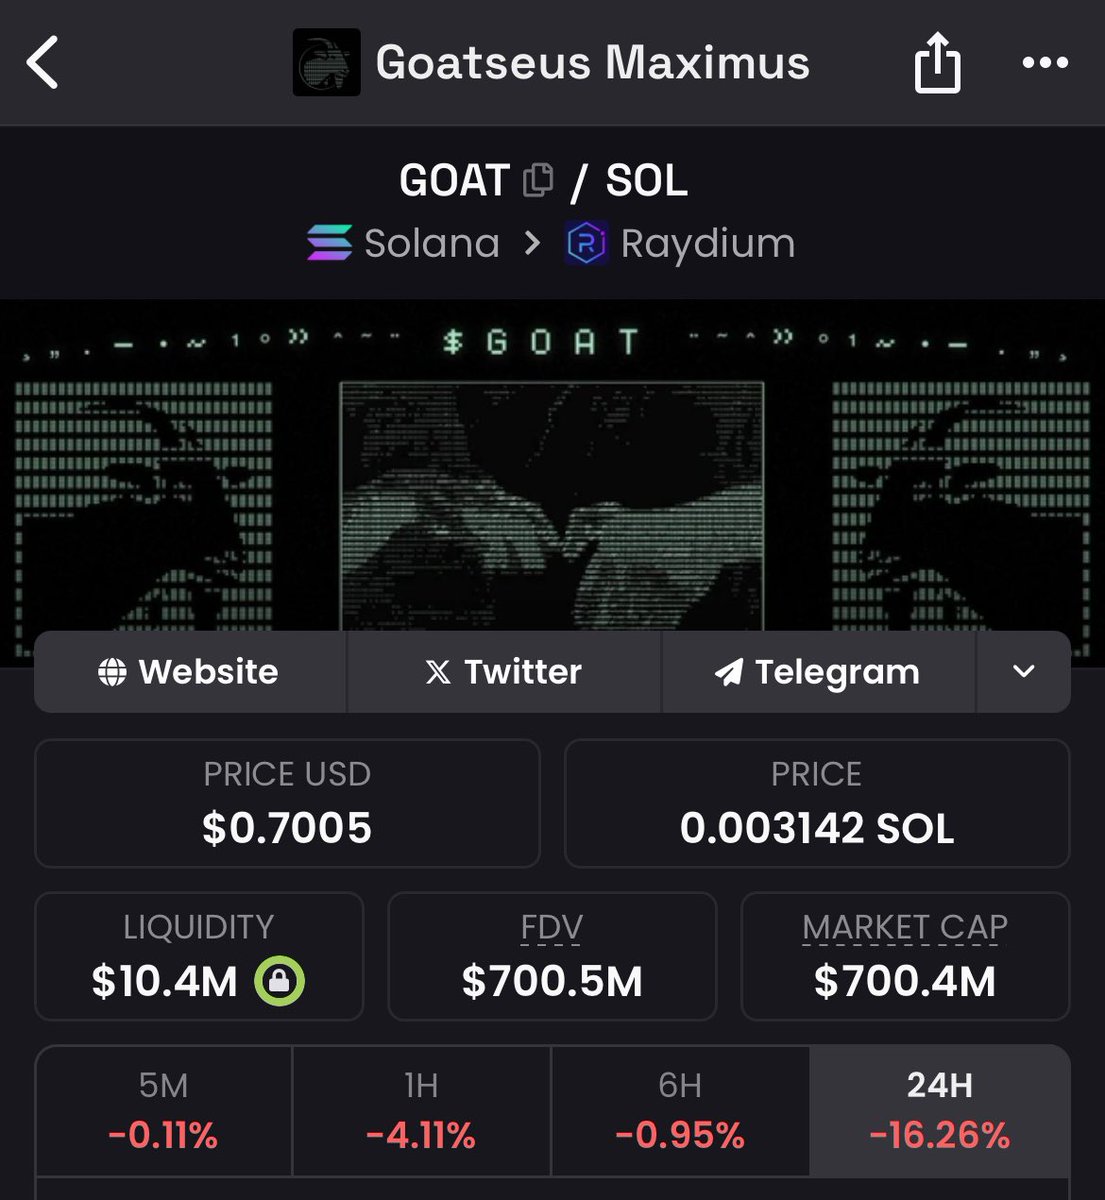Tap the Raydium DEX logo
The width and height of the screenshot is (1105, 1200).
pos(586,243)
